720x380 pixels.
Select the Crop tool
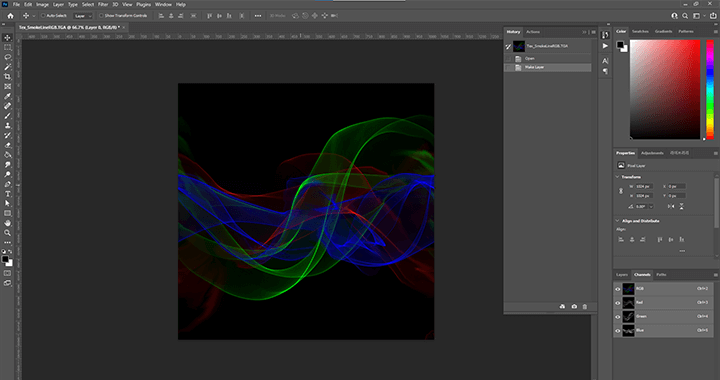pos(7,77)
